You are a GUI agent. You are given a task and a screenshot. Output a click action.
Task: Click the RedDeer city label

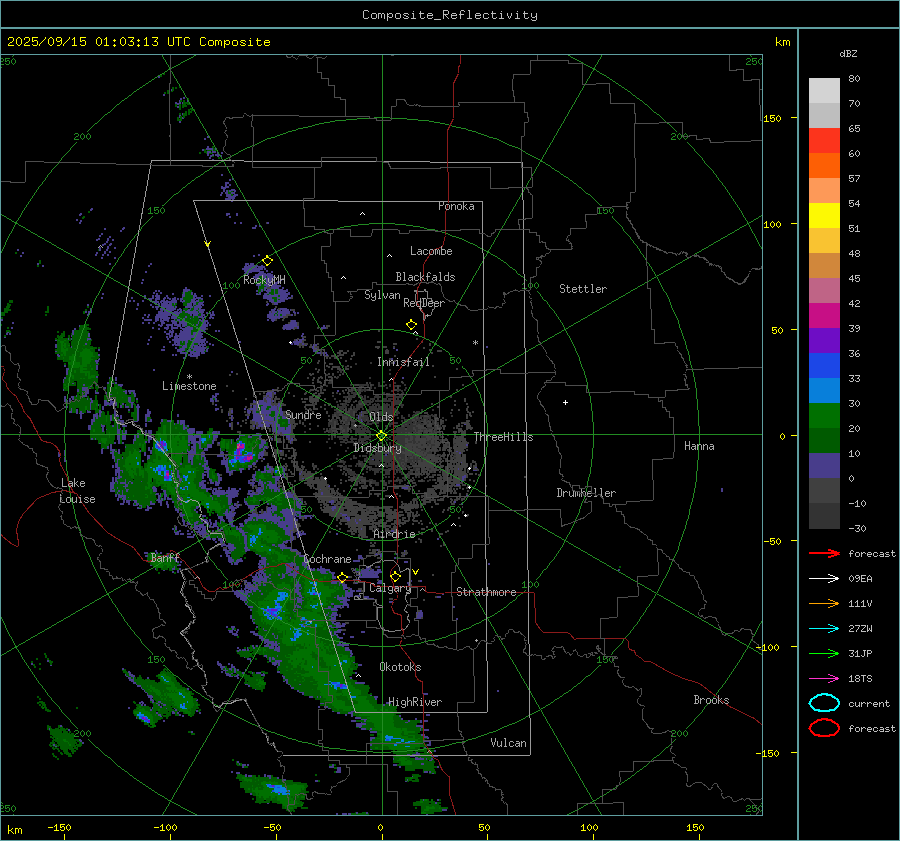point(424,303)
